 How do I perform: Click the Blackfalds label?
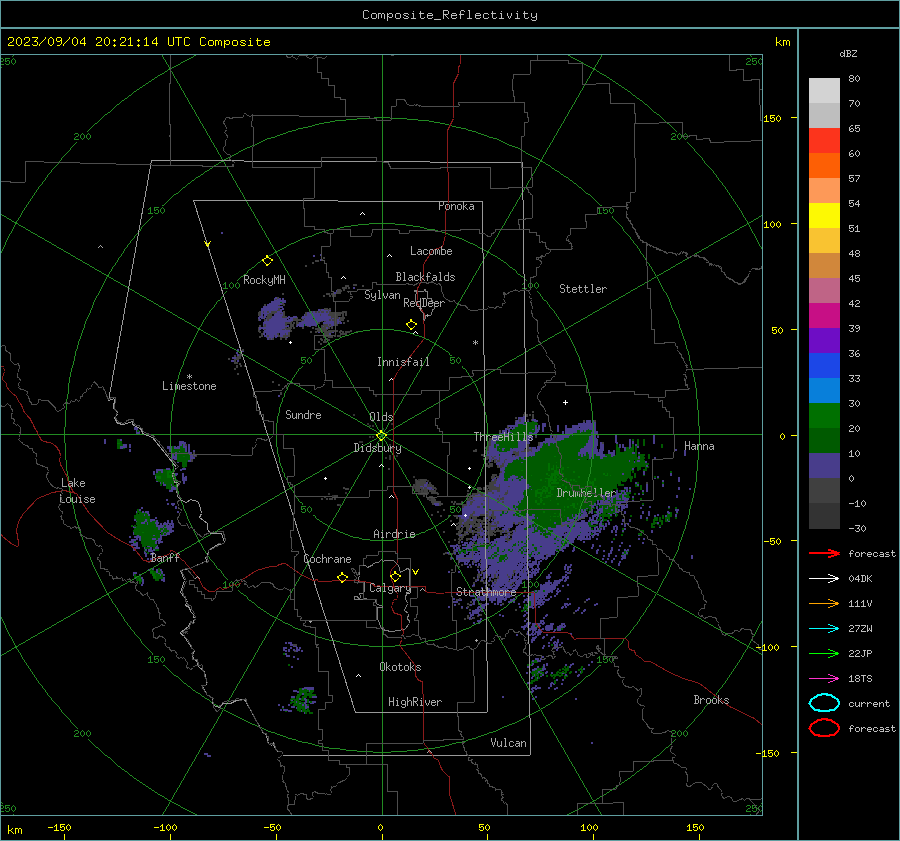[425, 277]
